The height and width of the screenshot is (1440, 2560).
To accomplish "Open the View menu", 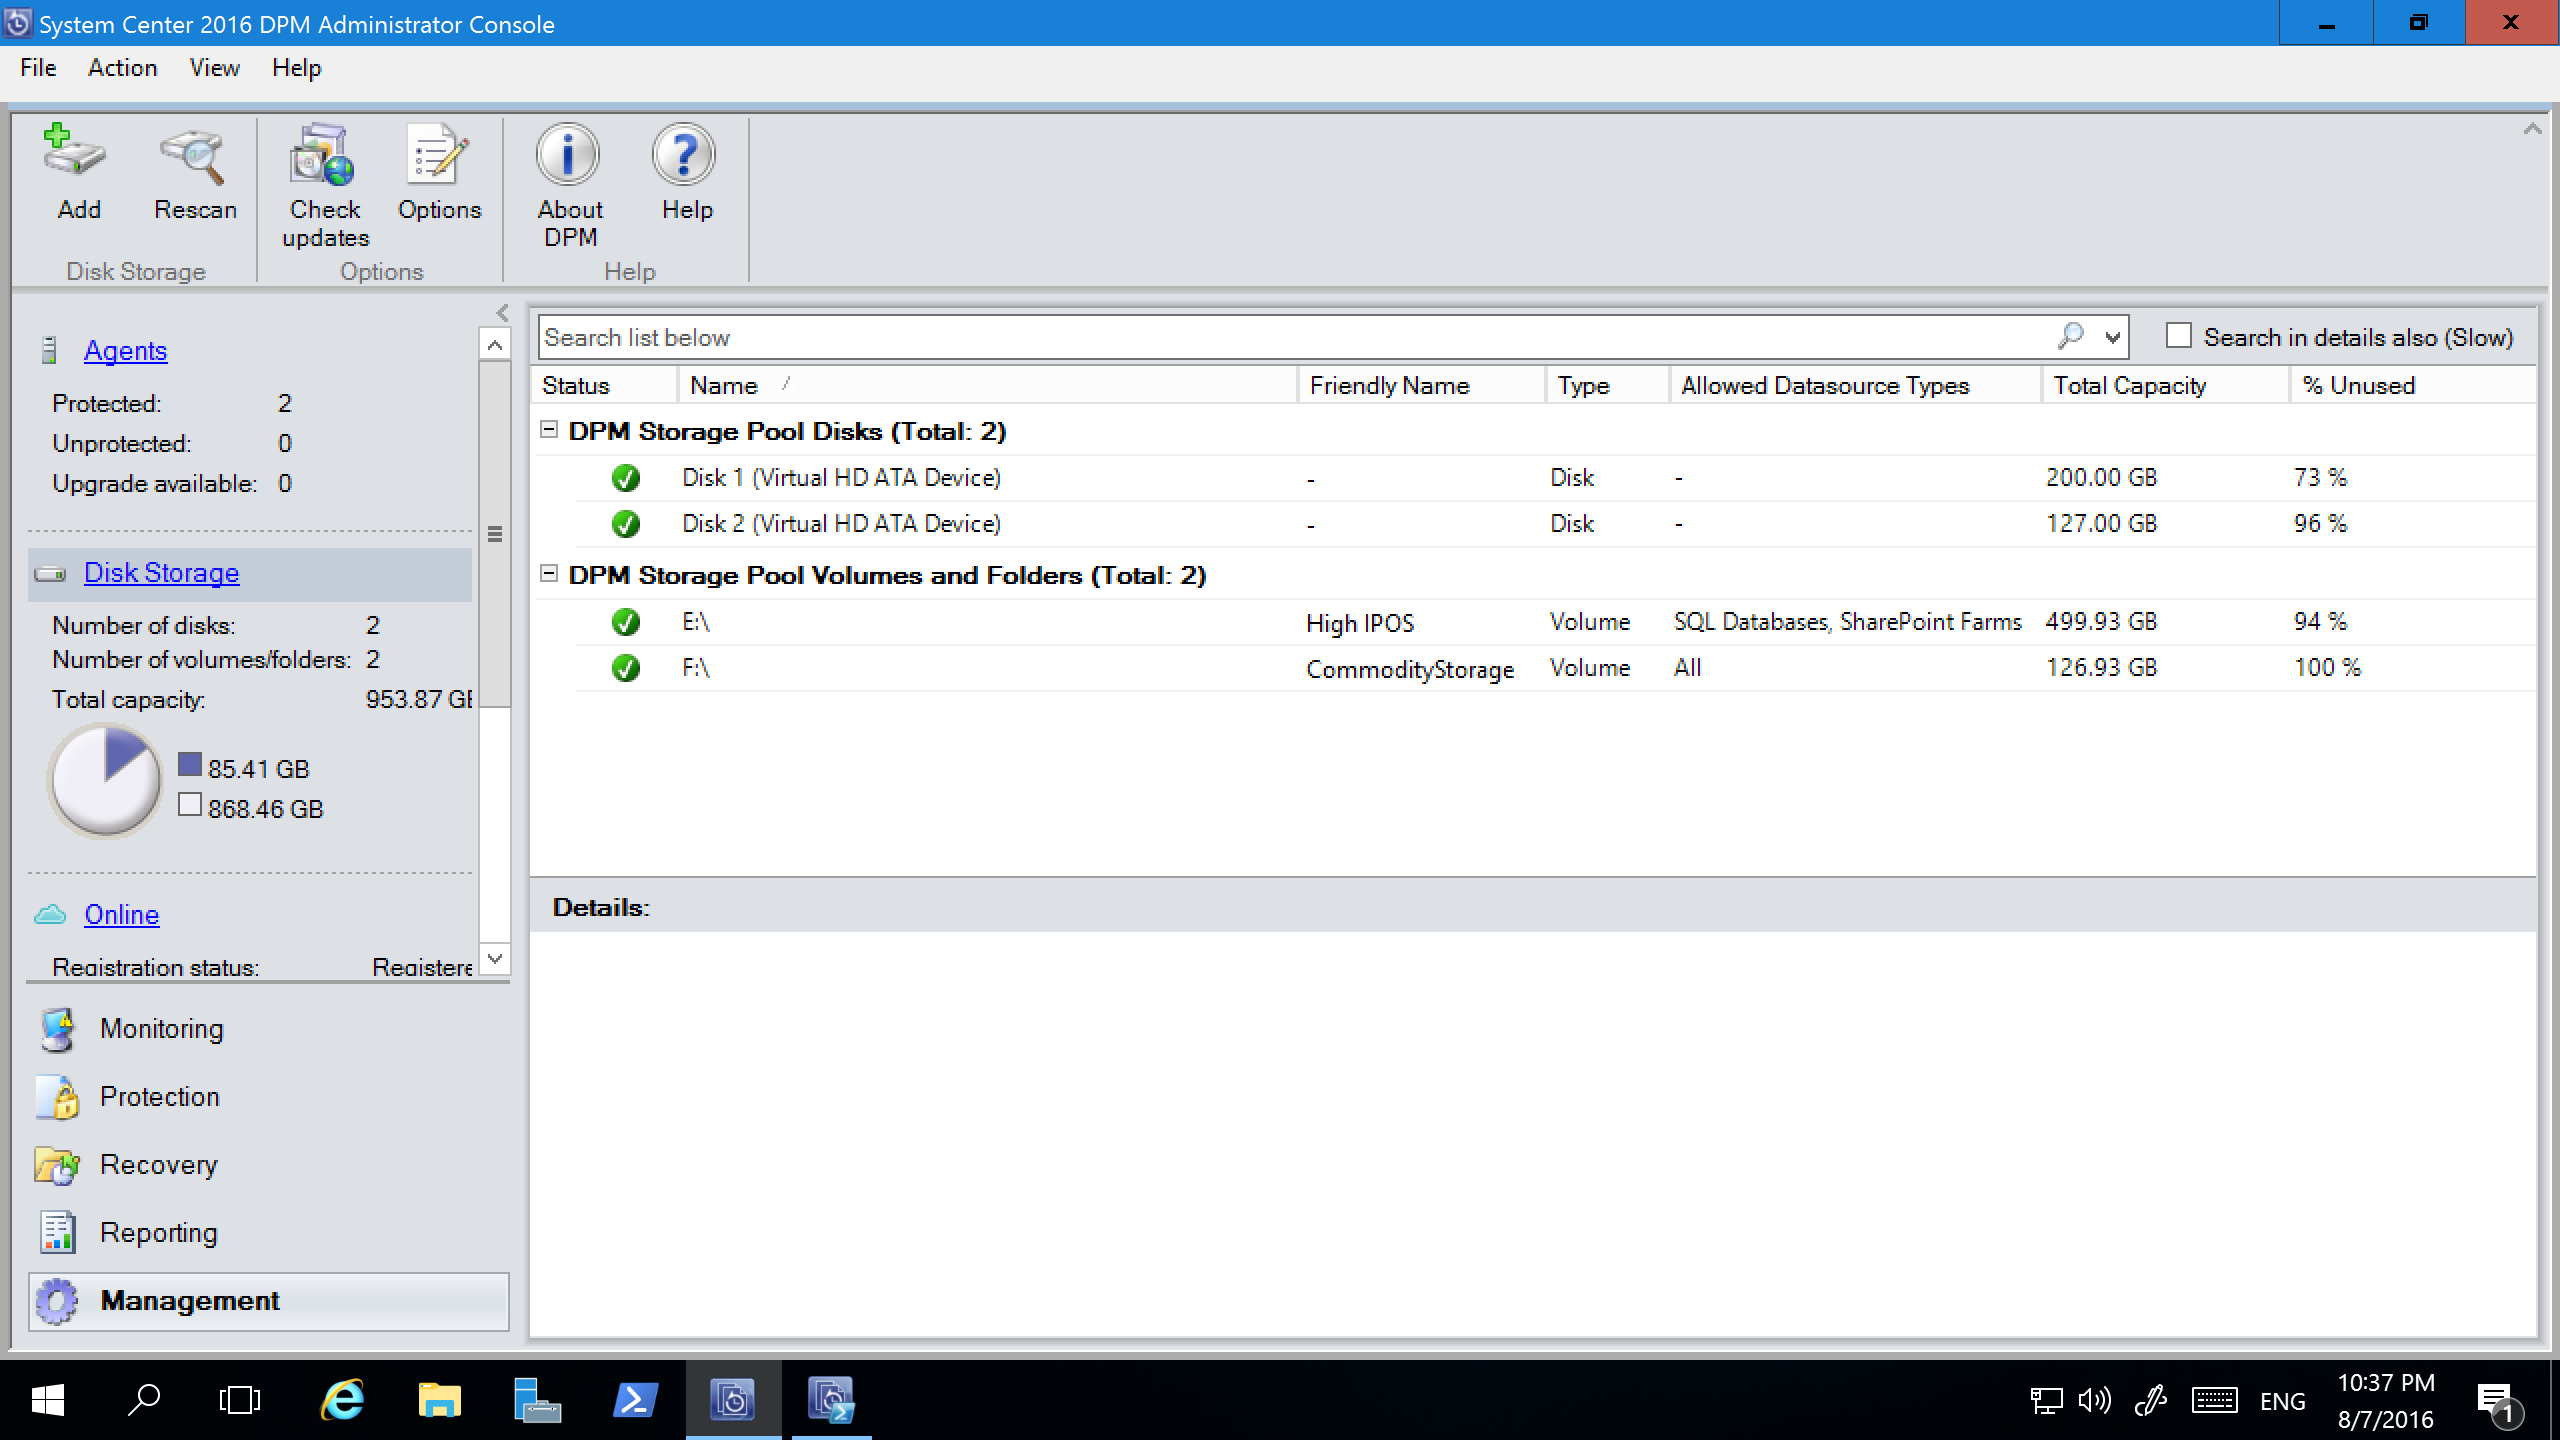I will pos(211,67).
